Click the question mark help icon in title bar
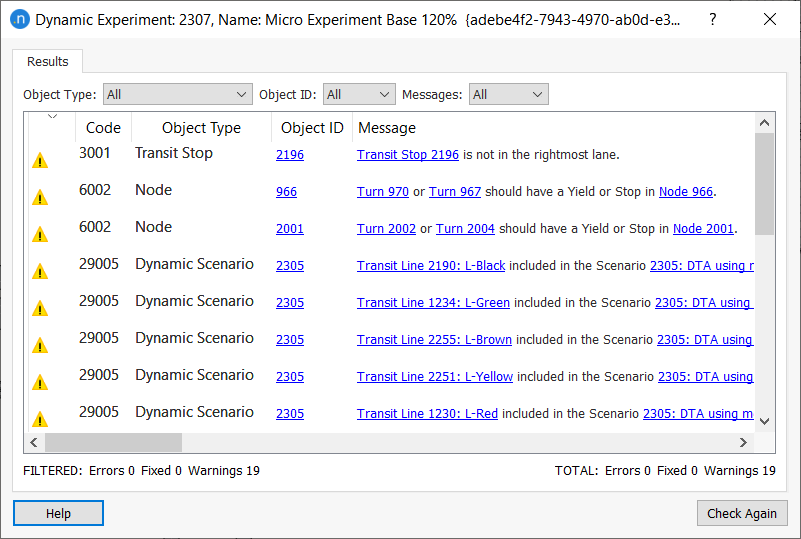 [x=713, y=19]
